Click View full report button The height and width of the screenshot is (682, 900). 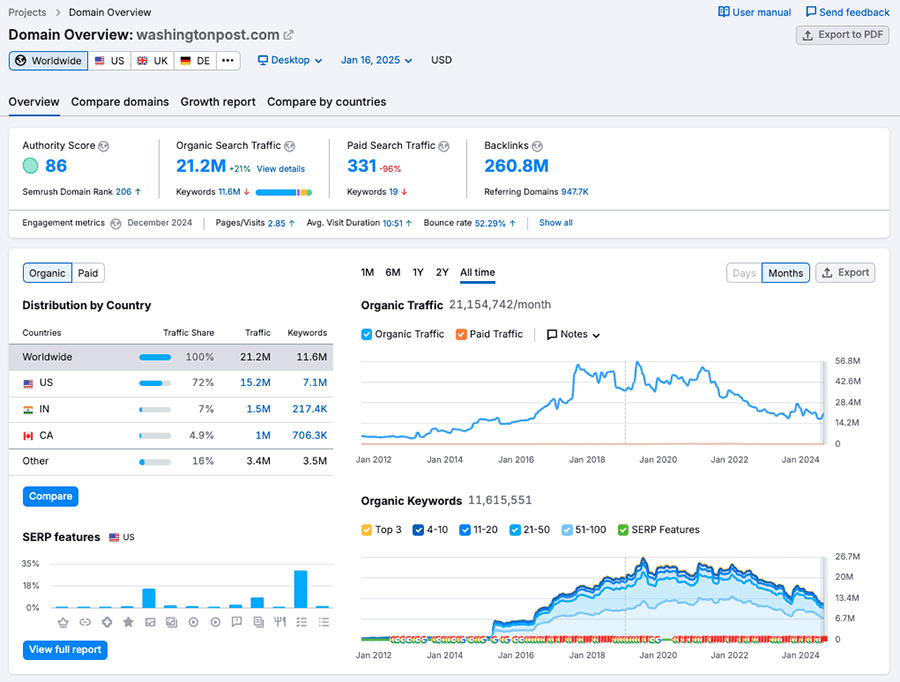(x=65, y=650)
